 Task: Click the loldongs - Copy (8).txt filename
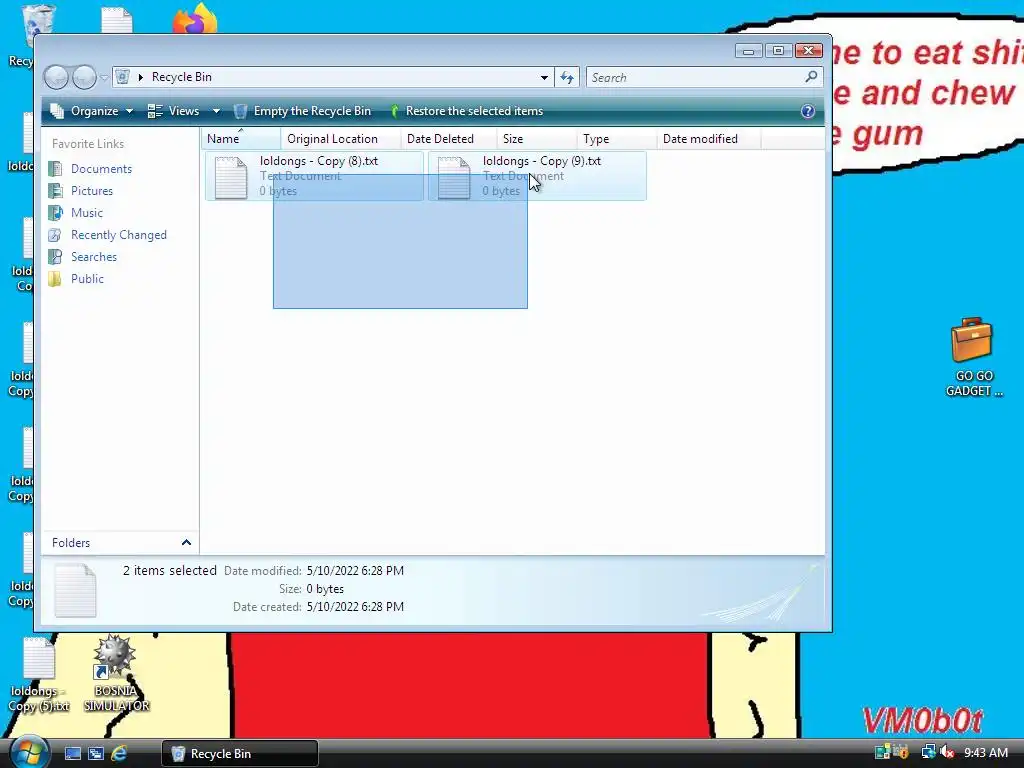tap(319, 161)
